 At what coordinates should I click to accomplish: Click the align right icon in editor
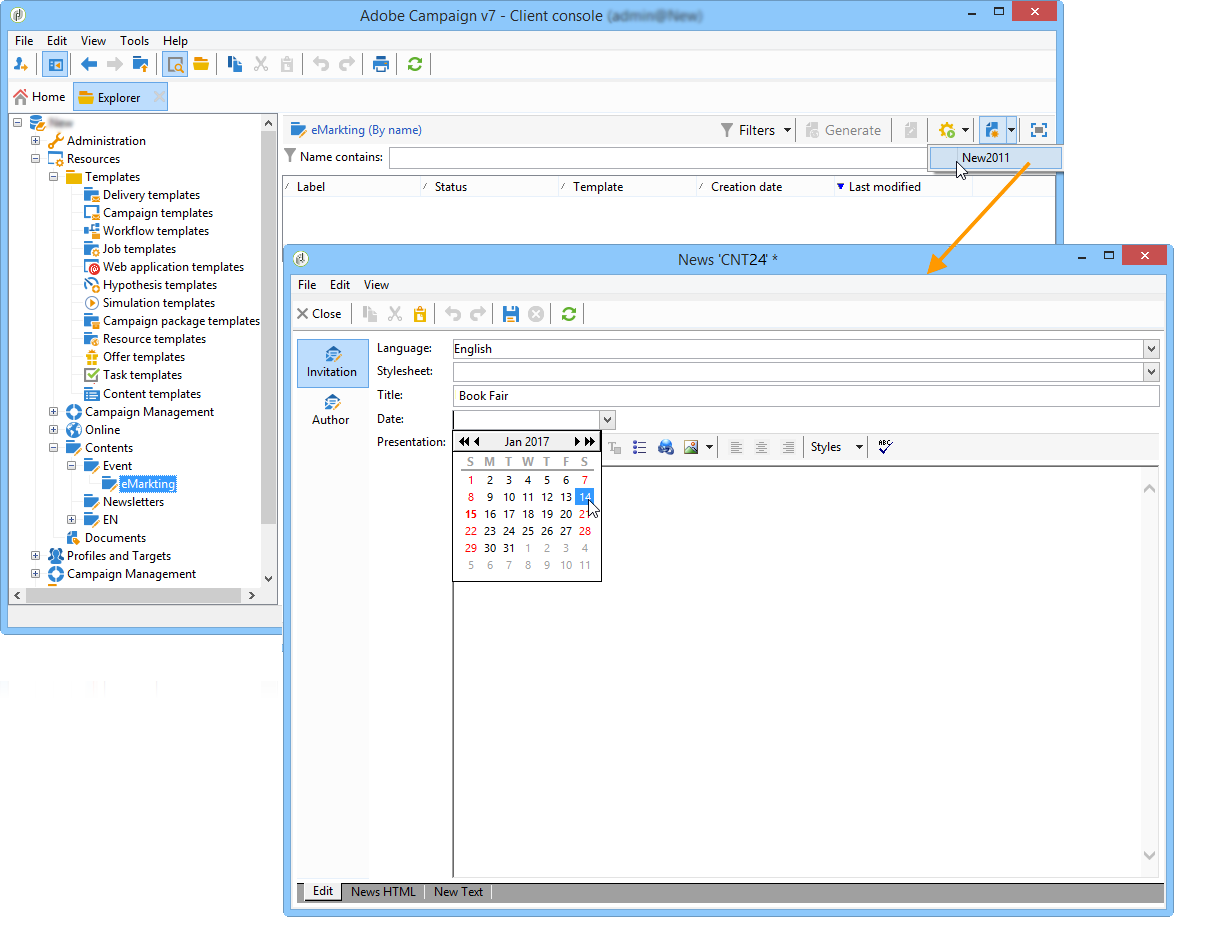click(x=788, y=447)
